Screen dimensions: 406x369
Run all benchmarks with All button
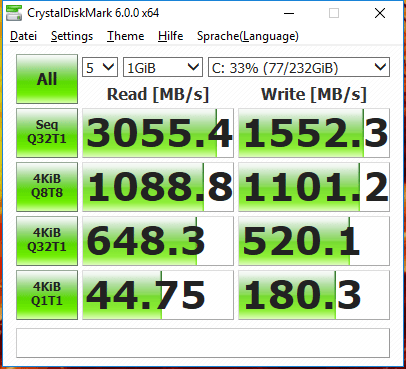(x=47, y=79)
